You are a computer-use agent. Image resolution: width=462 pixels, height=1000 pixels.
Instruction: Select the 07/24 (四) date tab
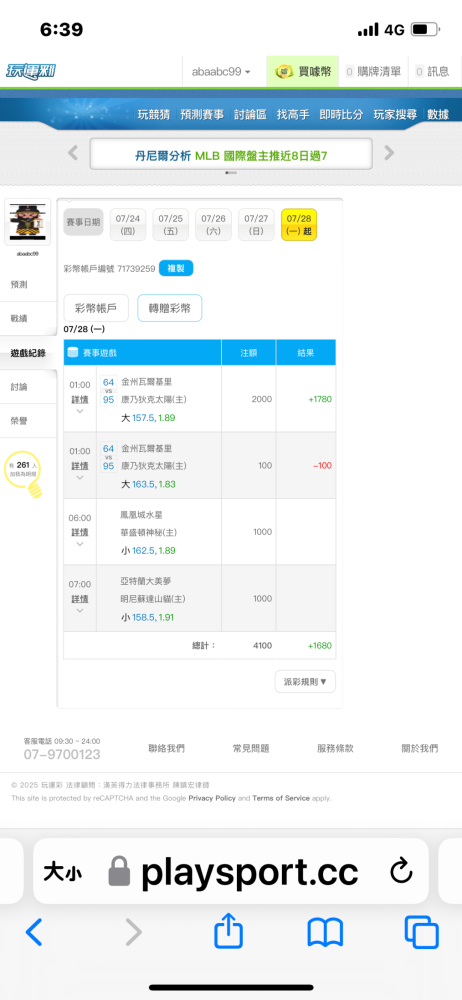(x=128, y=224)
